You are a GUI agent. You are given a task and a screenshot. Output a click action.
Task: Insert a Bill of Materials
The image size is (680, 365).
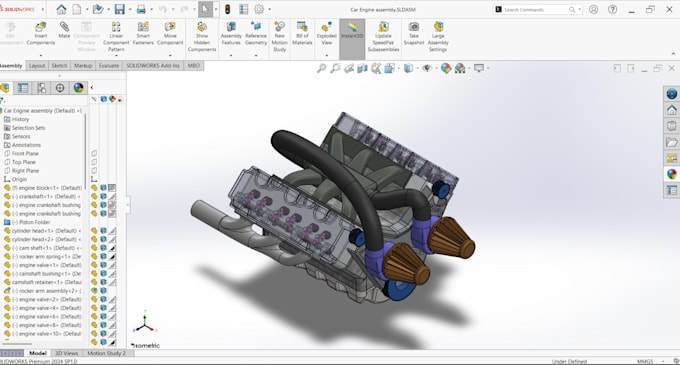click(x=302, y=34)
